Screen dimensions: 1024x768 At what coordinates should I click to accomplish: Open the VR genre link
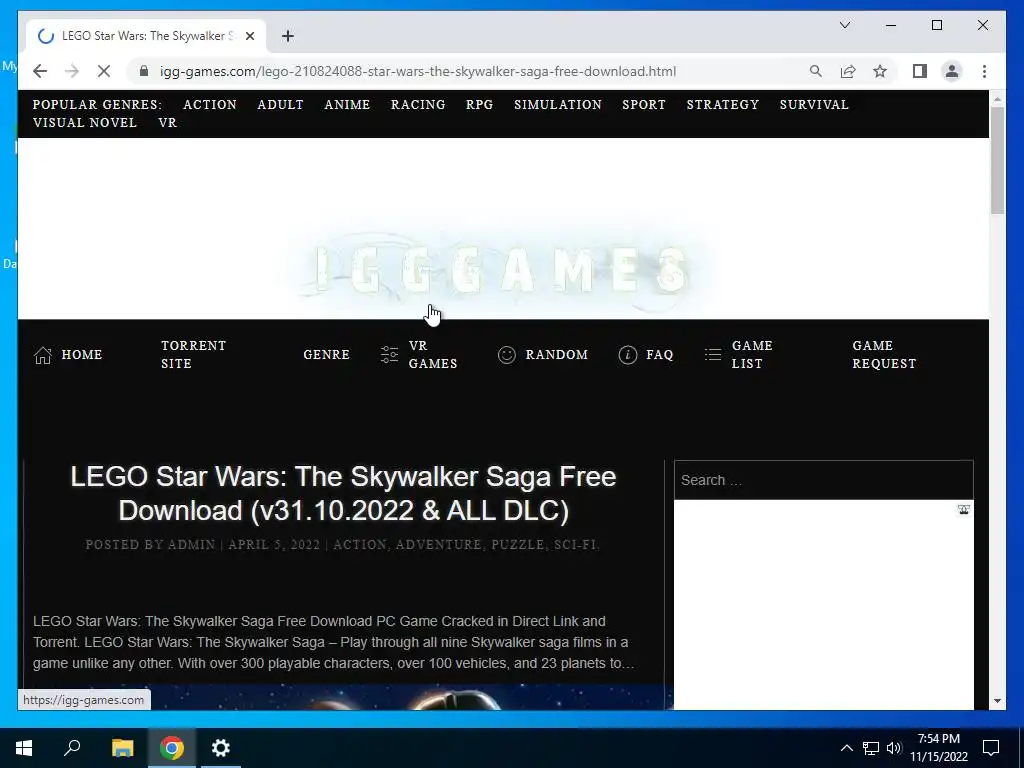click(x=168, y=123)
